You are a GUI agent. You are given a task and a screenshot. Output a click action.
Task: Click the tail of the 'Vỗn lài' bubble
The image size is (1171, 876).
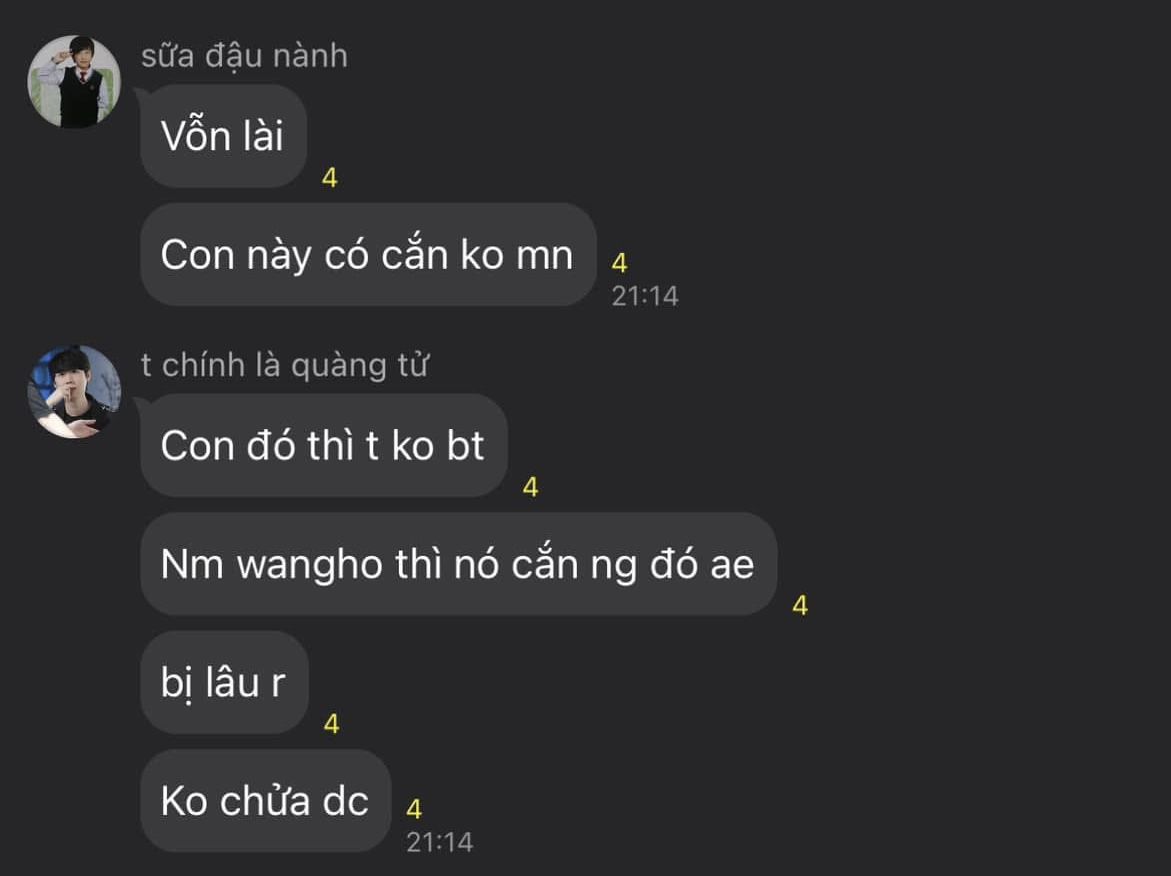click(x=141, y=93)
